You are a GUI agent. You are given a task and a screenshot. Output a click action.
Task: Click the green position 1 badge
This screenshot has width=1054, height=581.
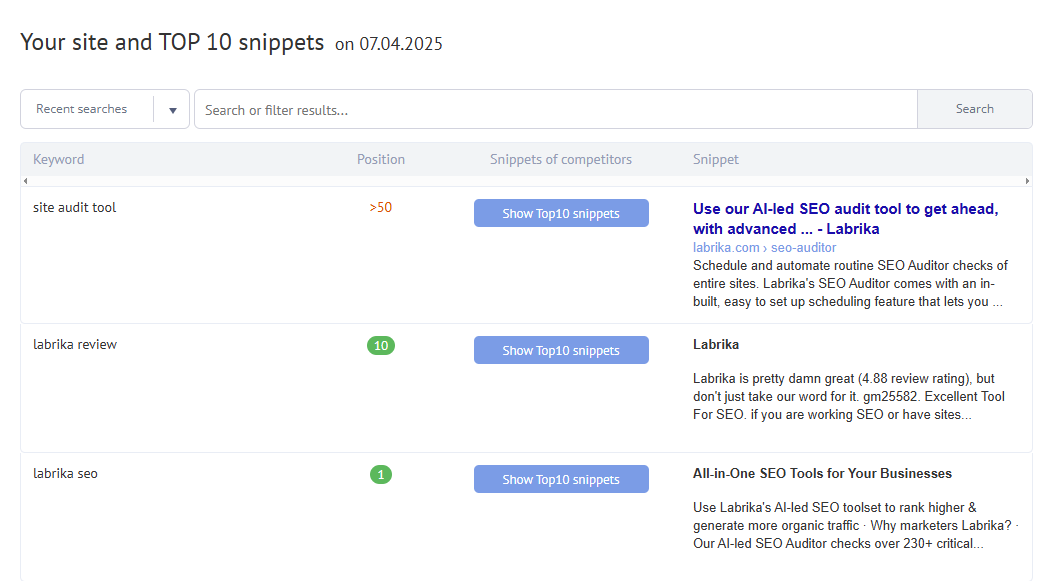pyautogui.click(x=380, y=475)
